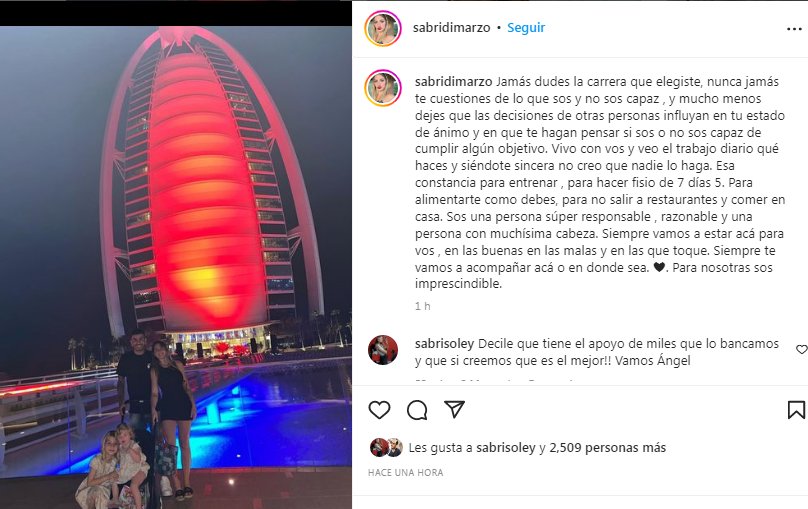Click sabrisoley username in the comment
The height and width of the screenshot is (509, 808).
coord(445,344)
